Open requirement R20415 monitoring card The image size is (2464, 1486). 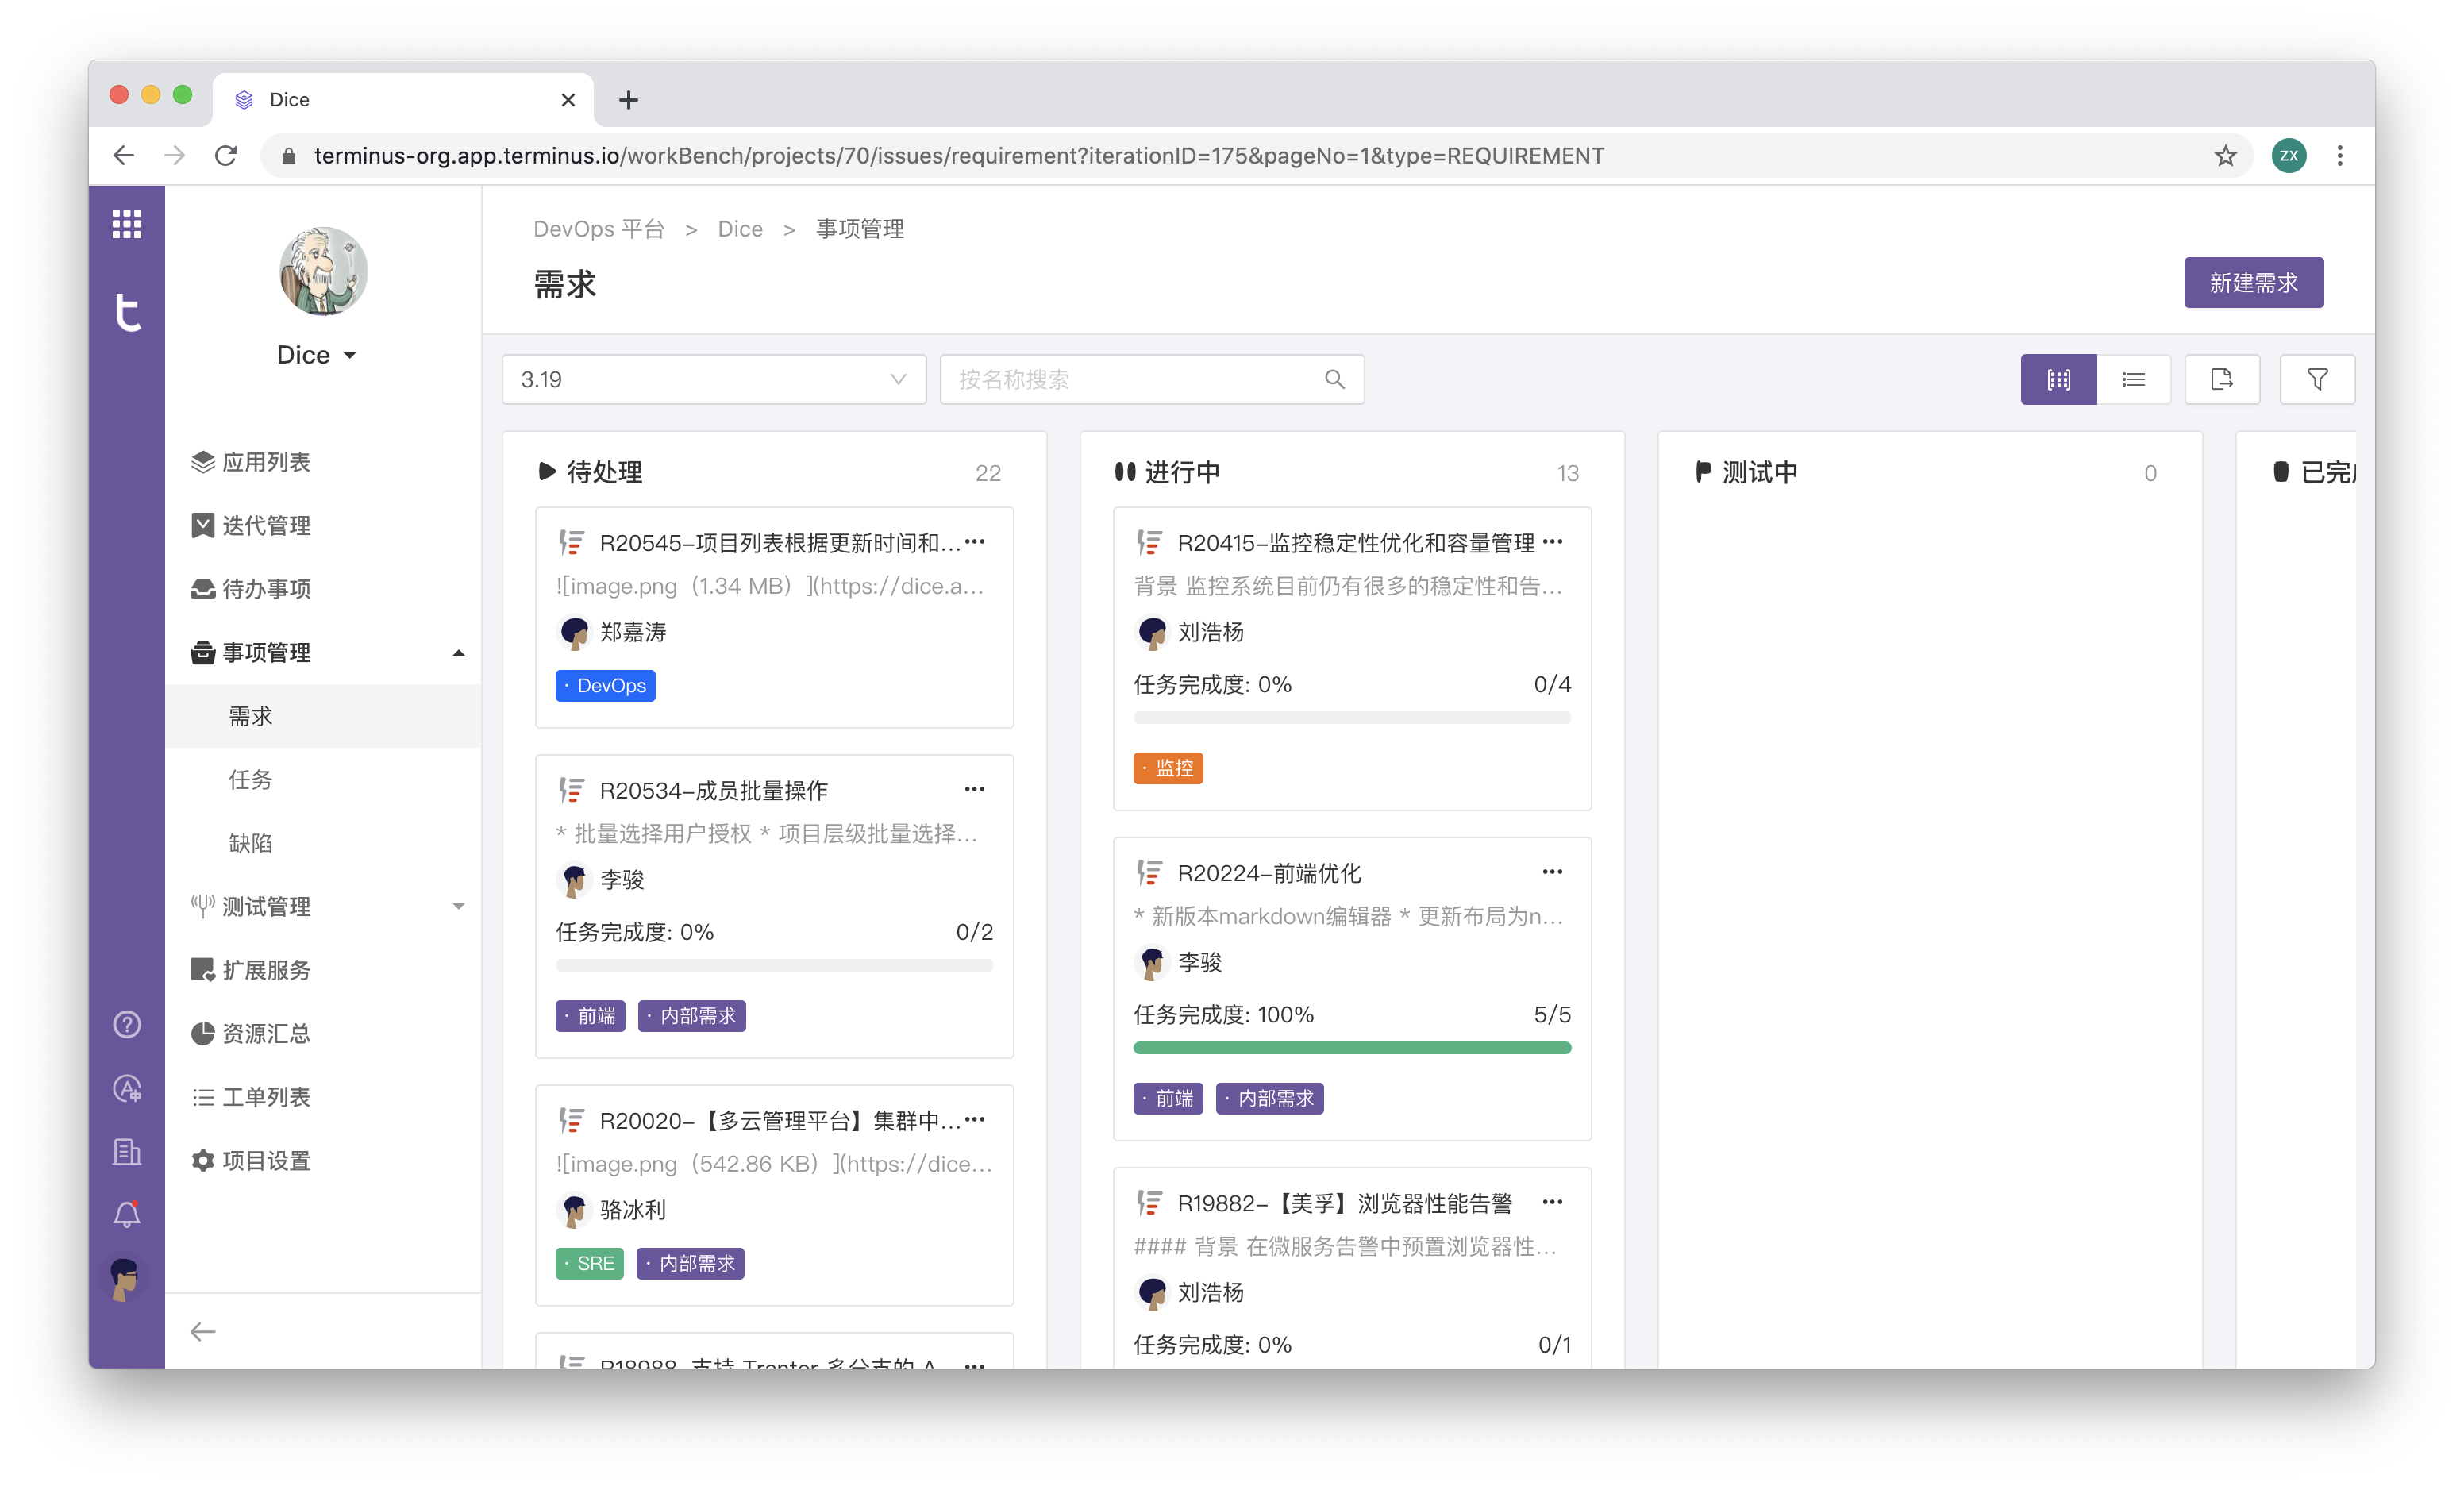click(x=1355, y=543)
